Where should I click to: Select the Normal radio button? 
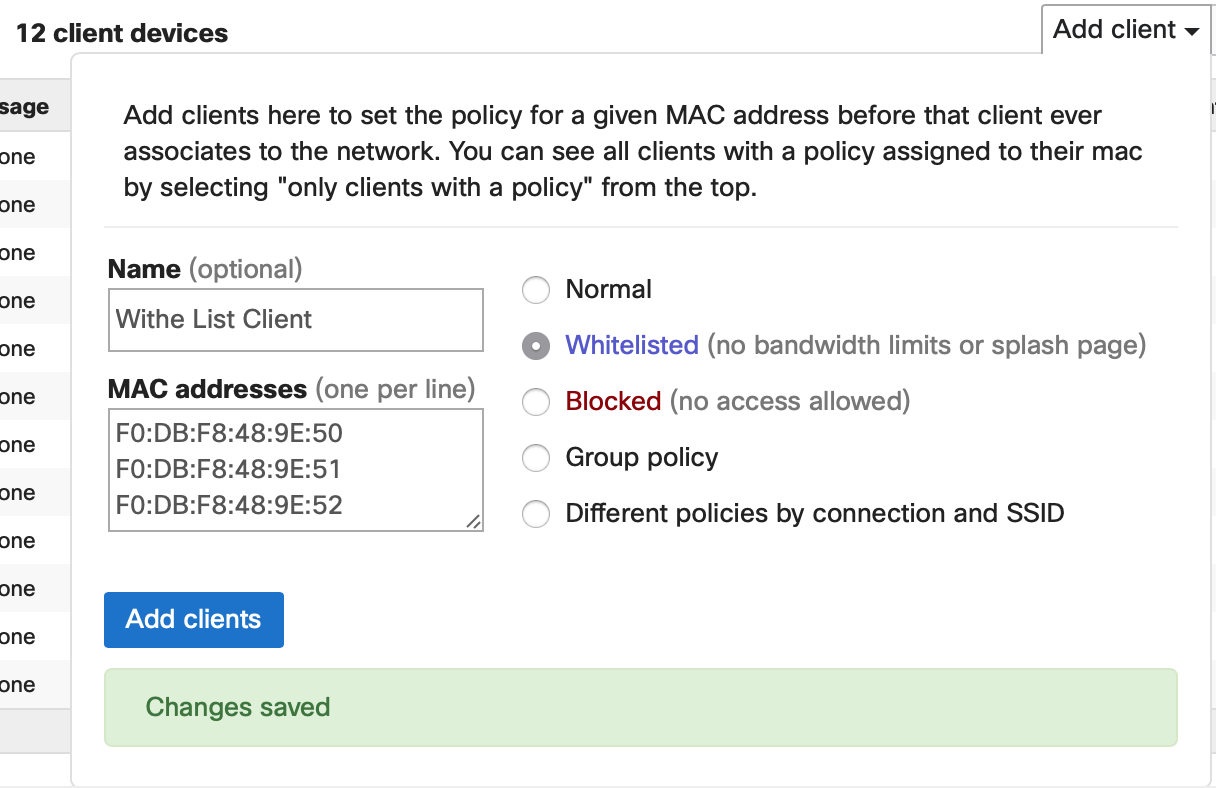(x=537, y=290)
